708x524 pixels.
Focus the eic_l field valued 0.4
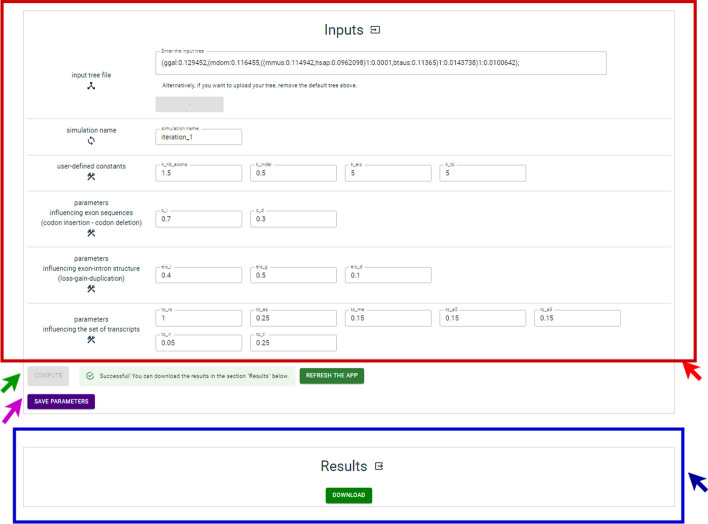199,275
